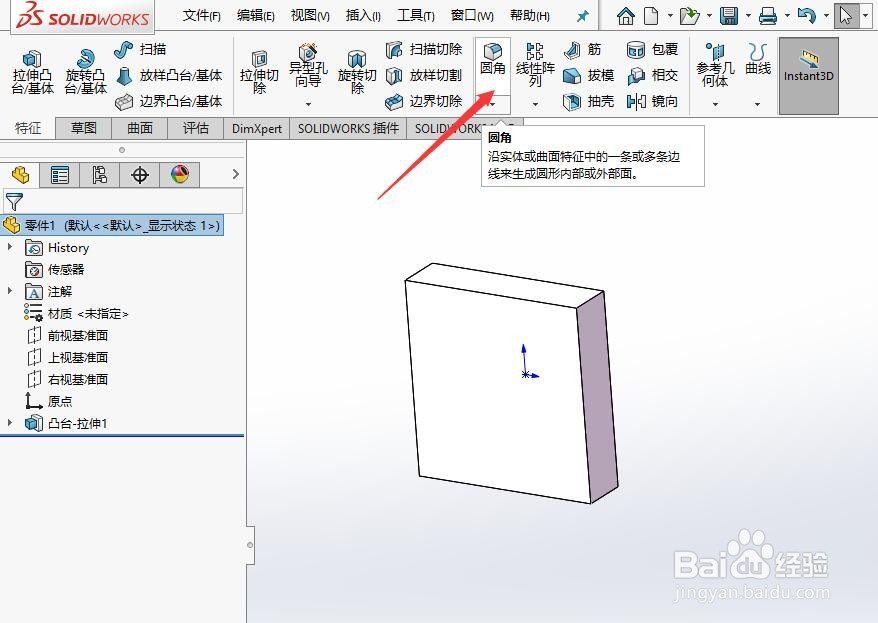Open dropdown arrow next to New document icon
The width and height of the screenshot is (878, 623).
670,16
